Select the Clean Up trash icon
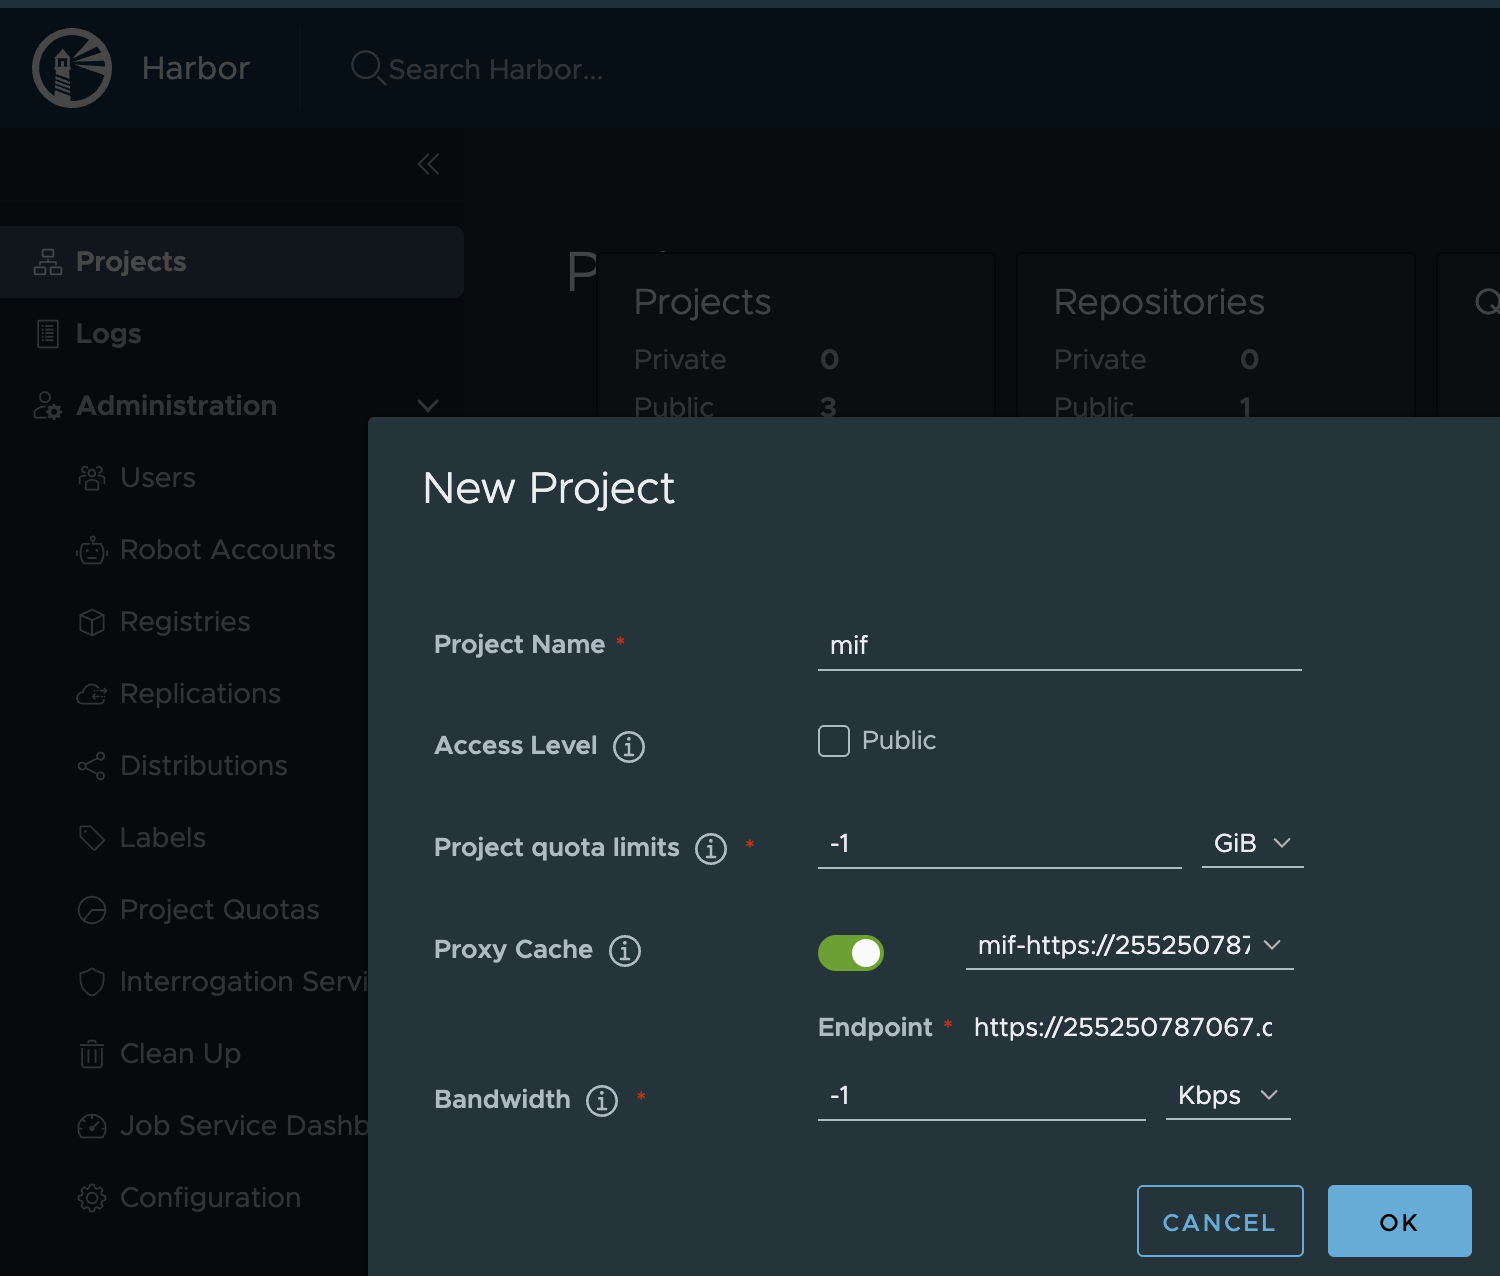 92,1053
